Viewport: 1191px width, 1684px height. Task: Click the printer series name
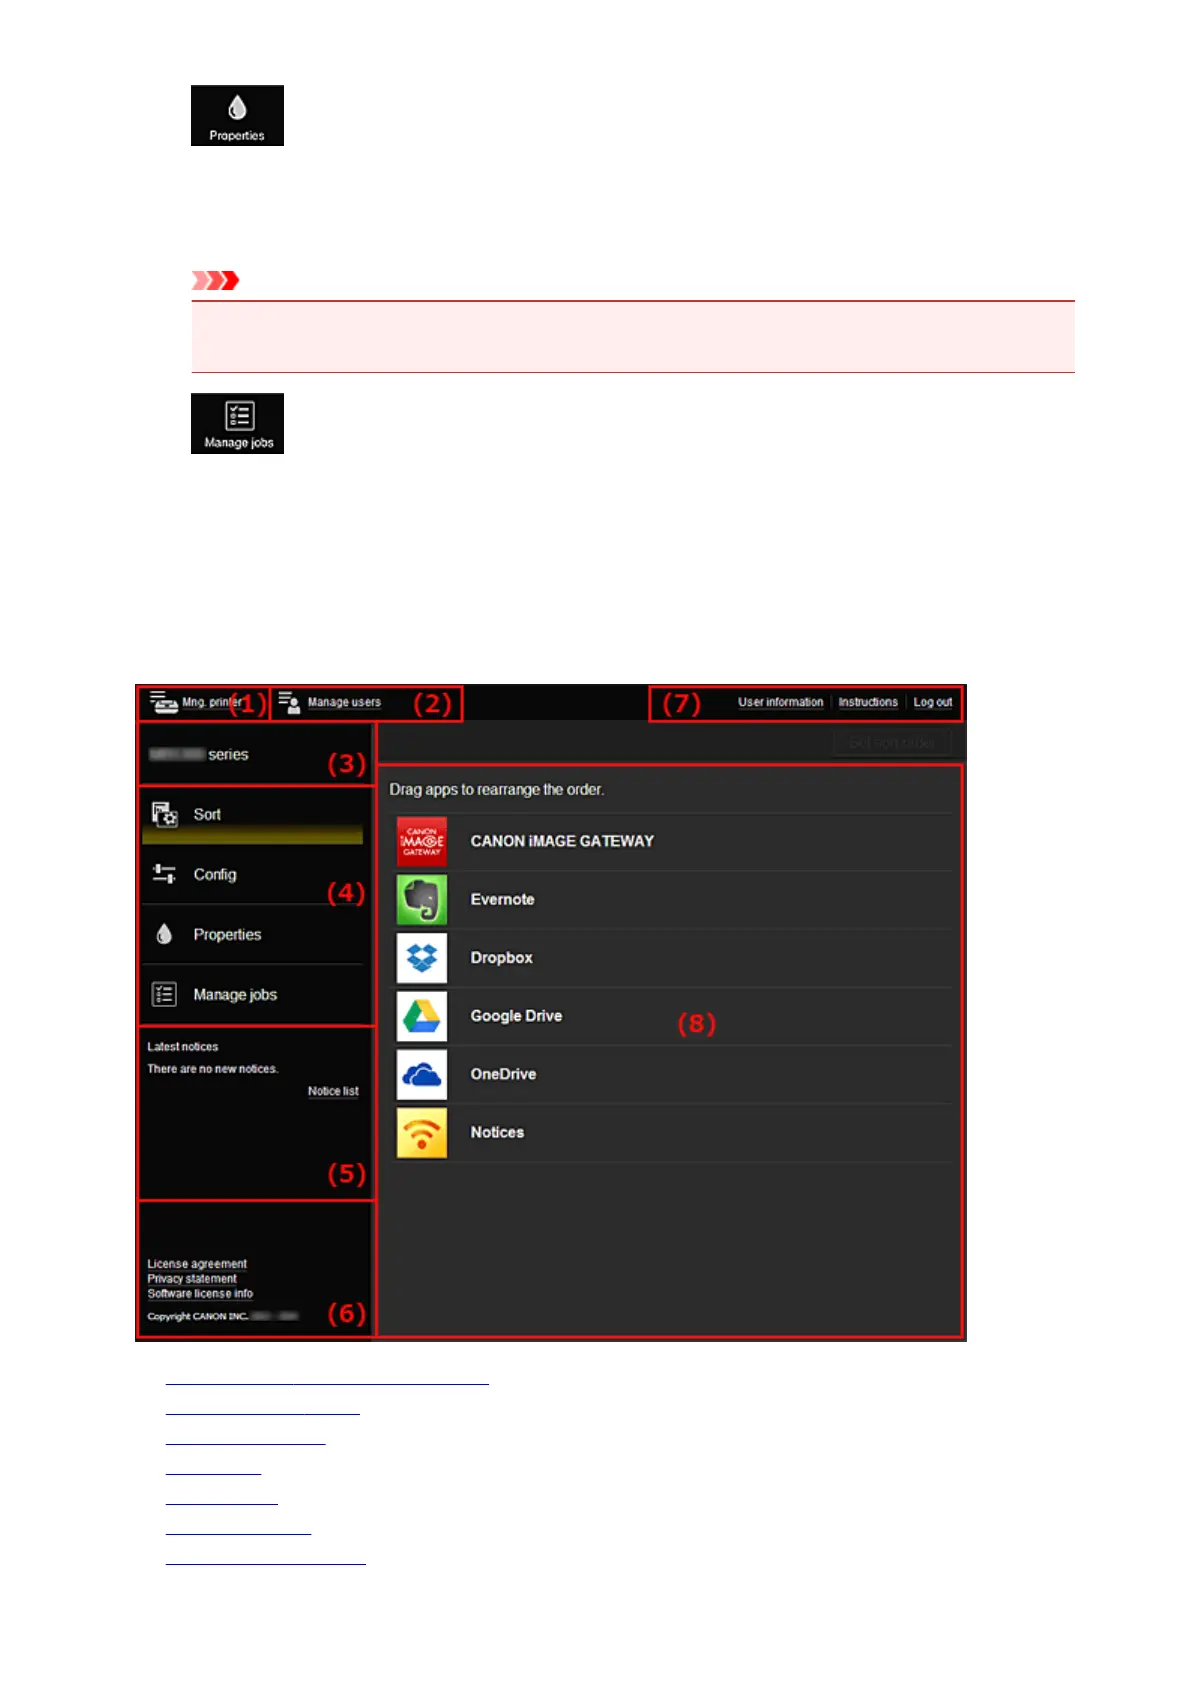coord(198,754)
